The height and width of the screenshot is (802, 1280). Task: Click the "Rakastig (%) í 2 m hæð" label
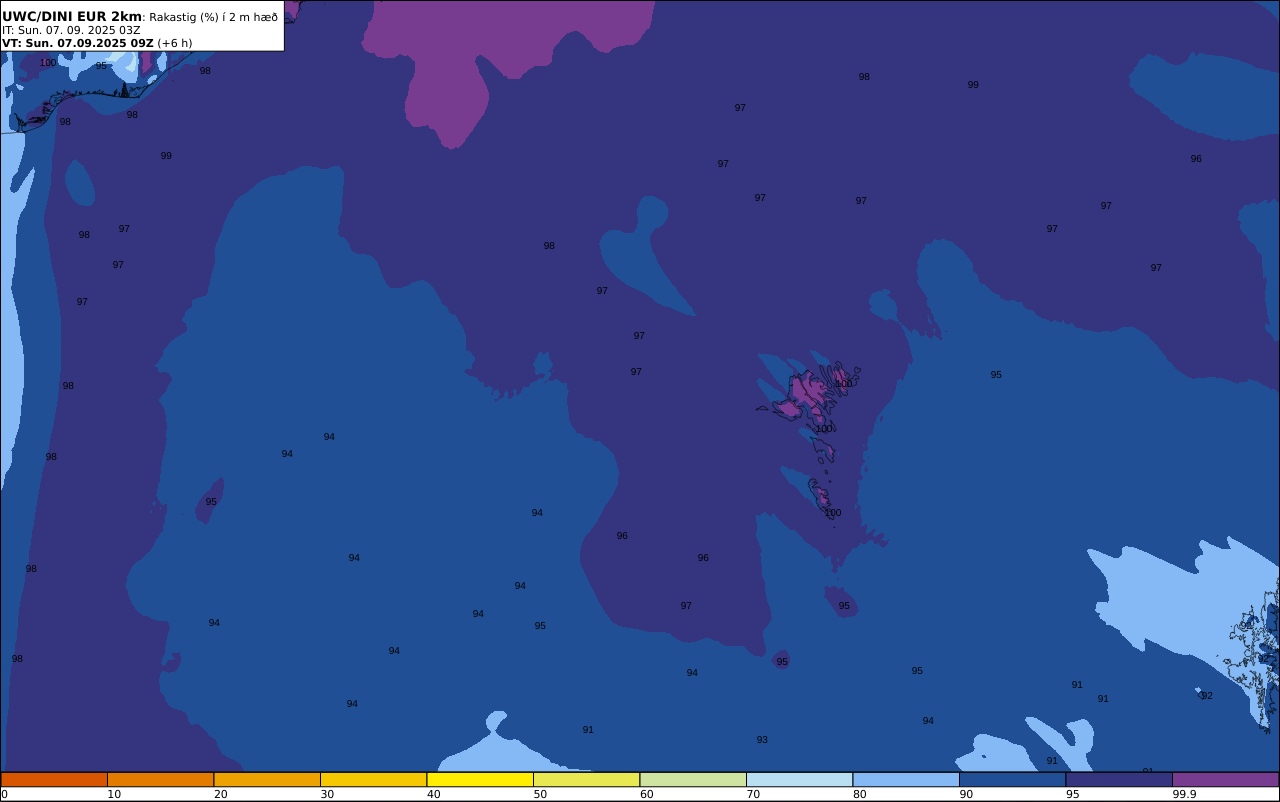214,17
